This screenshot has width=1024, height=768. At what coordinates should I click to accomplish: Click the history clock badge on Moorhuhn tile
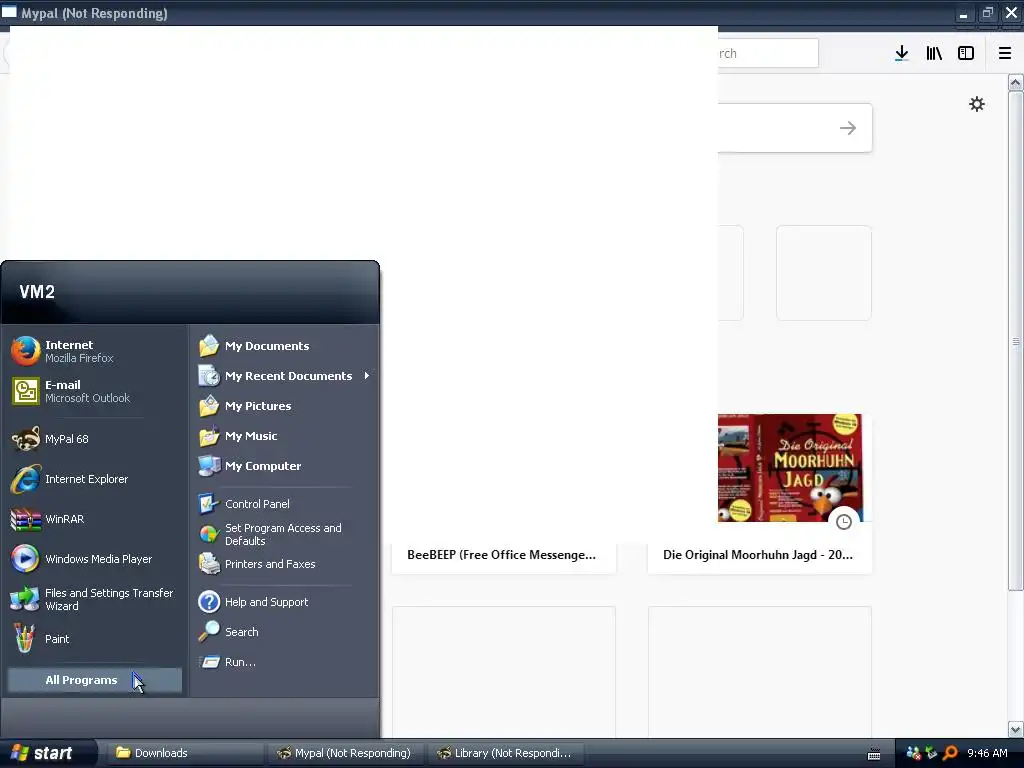(844, 522)
